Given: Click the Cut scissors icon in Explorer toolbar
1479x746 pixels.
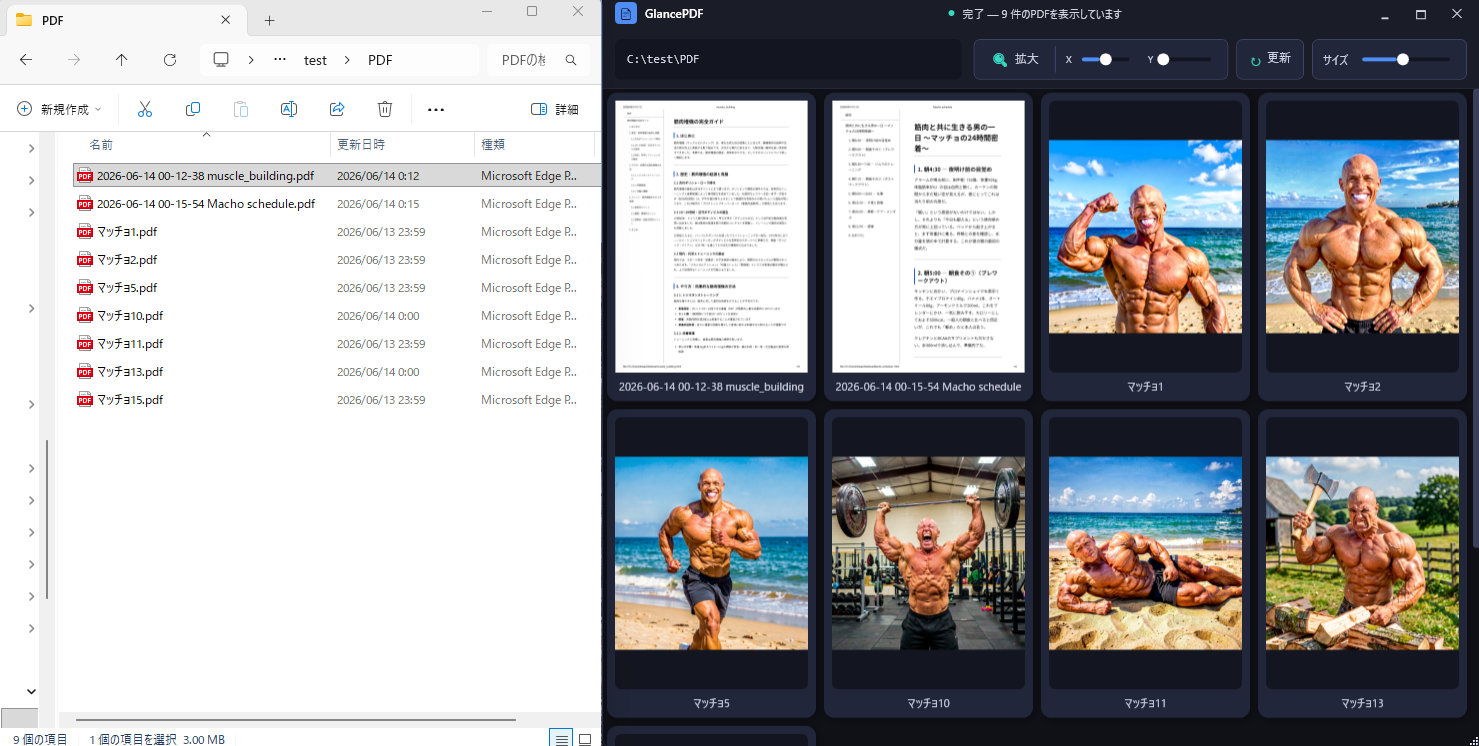Looking at the screenshot, I should pyautogui.click(x=145, y=109).
